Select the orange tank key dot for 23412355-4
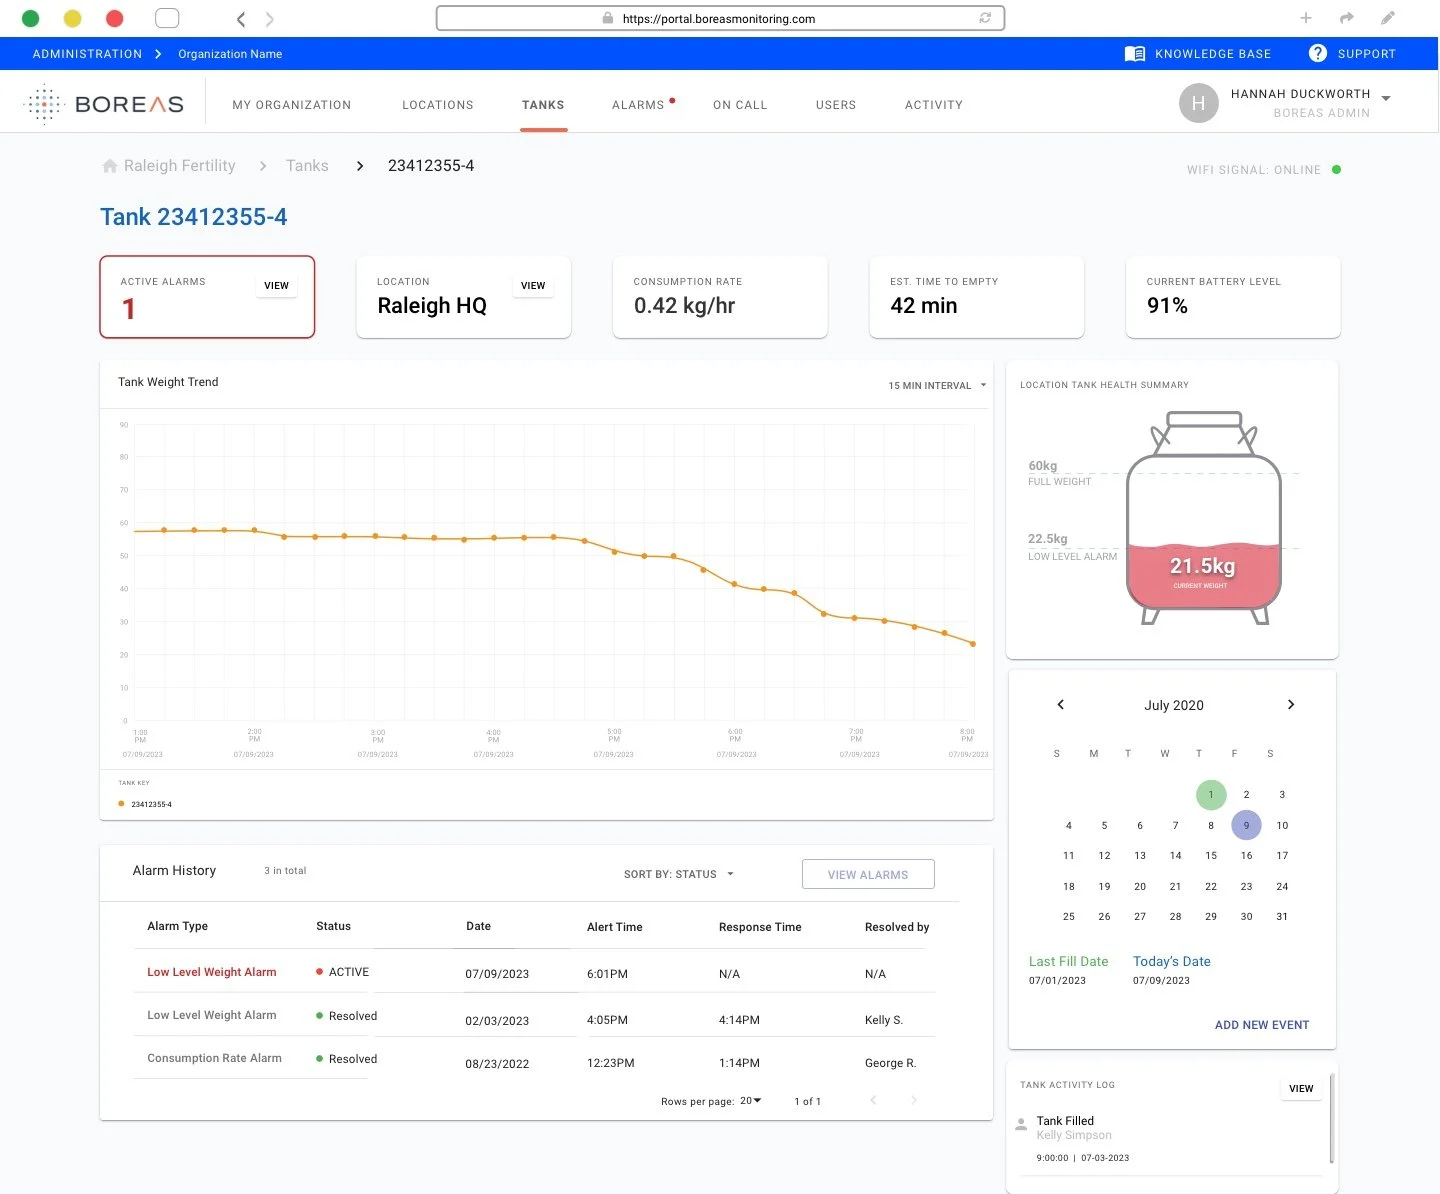 (121, 804)
